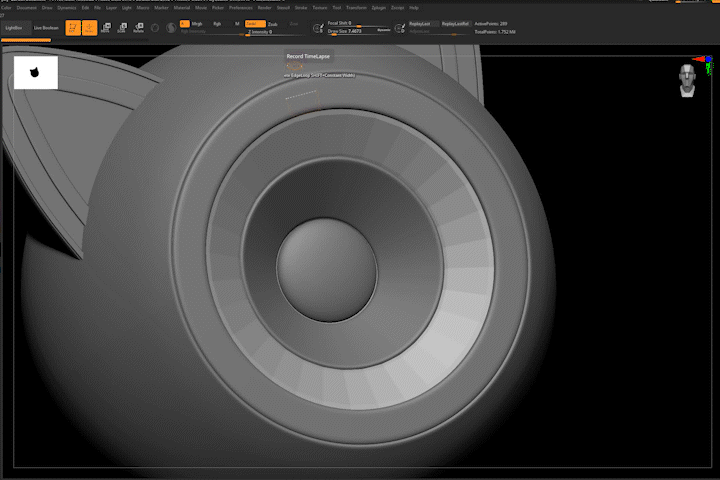
Task: Open the Render menu
Action: [264, 8]
